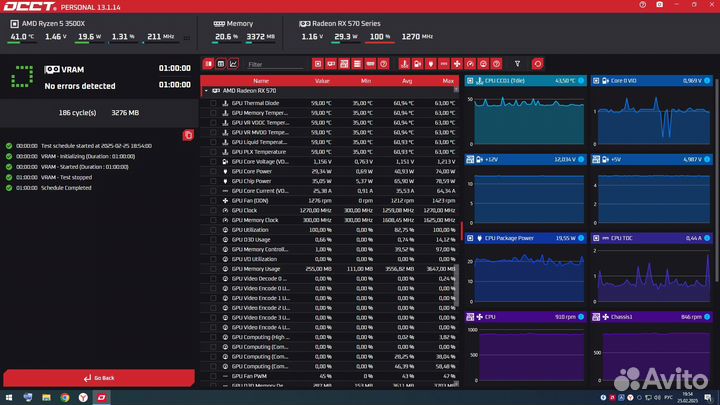Clear the test log with trash icon
720x405 pixels.
click(x=188, y=135)
